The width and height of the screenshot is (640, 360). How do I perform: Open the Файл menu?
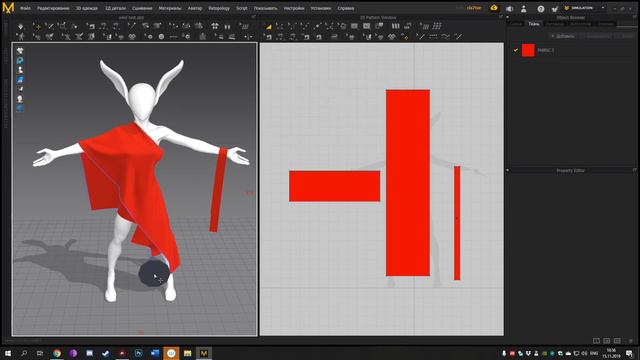[25, 8]
